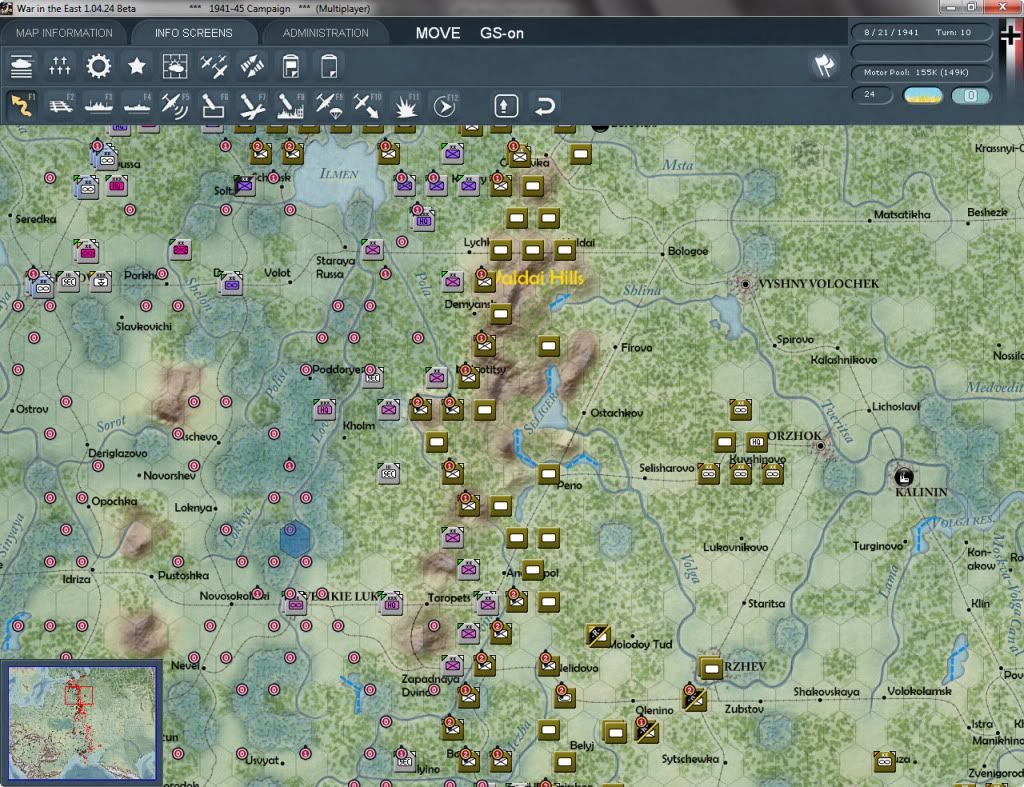Click the Ostachkov town label

(x=616, y=413)
